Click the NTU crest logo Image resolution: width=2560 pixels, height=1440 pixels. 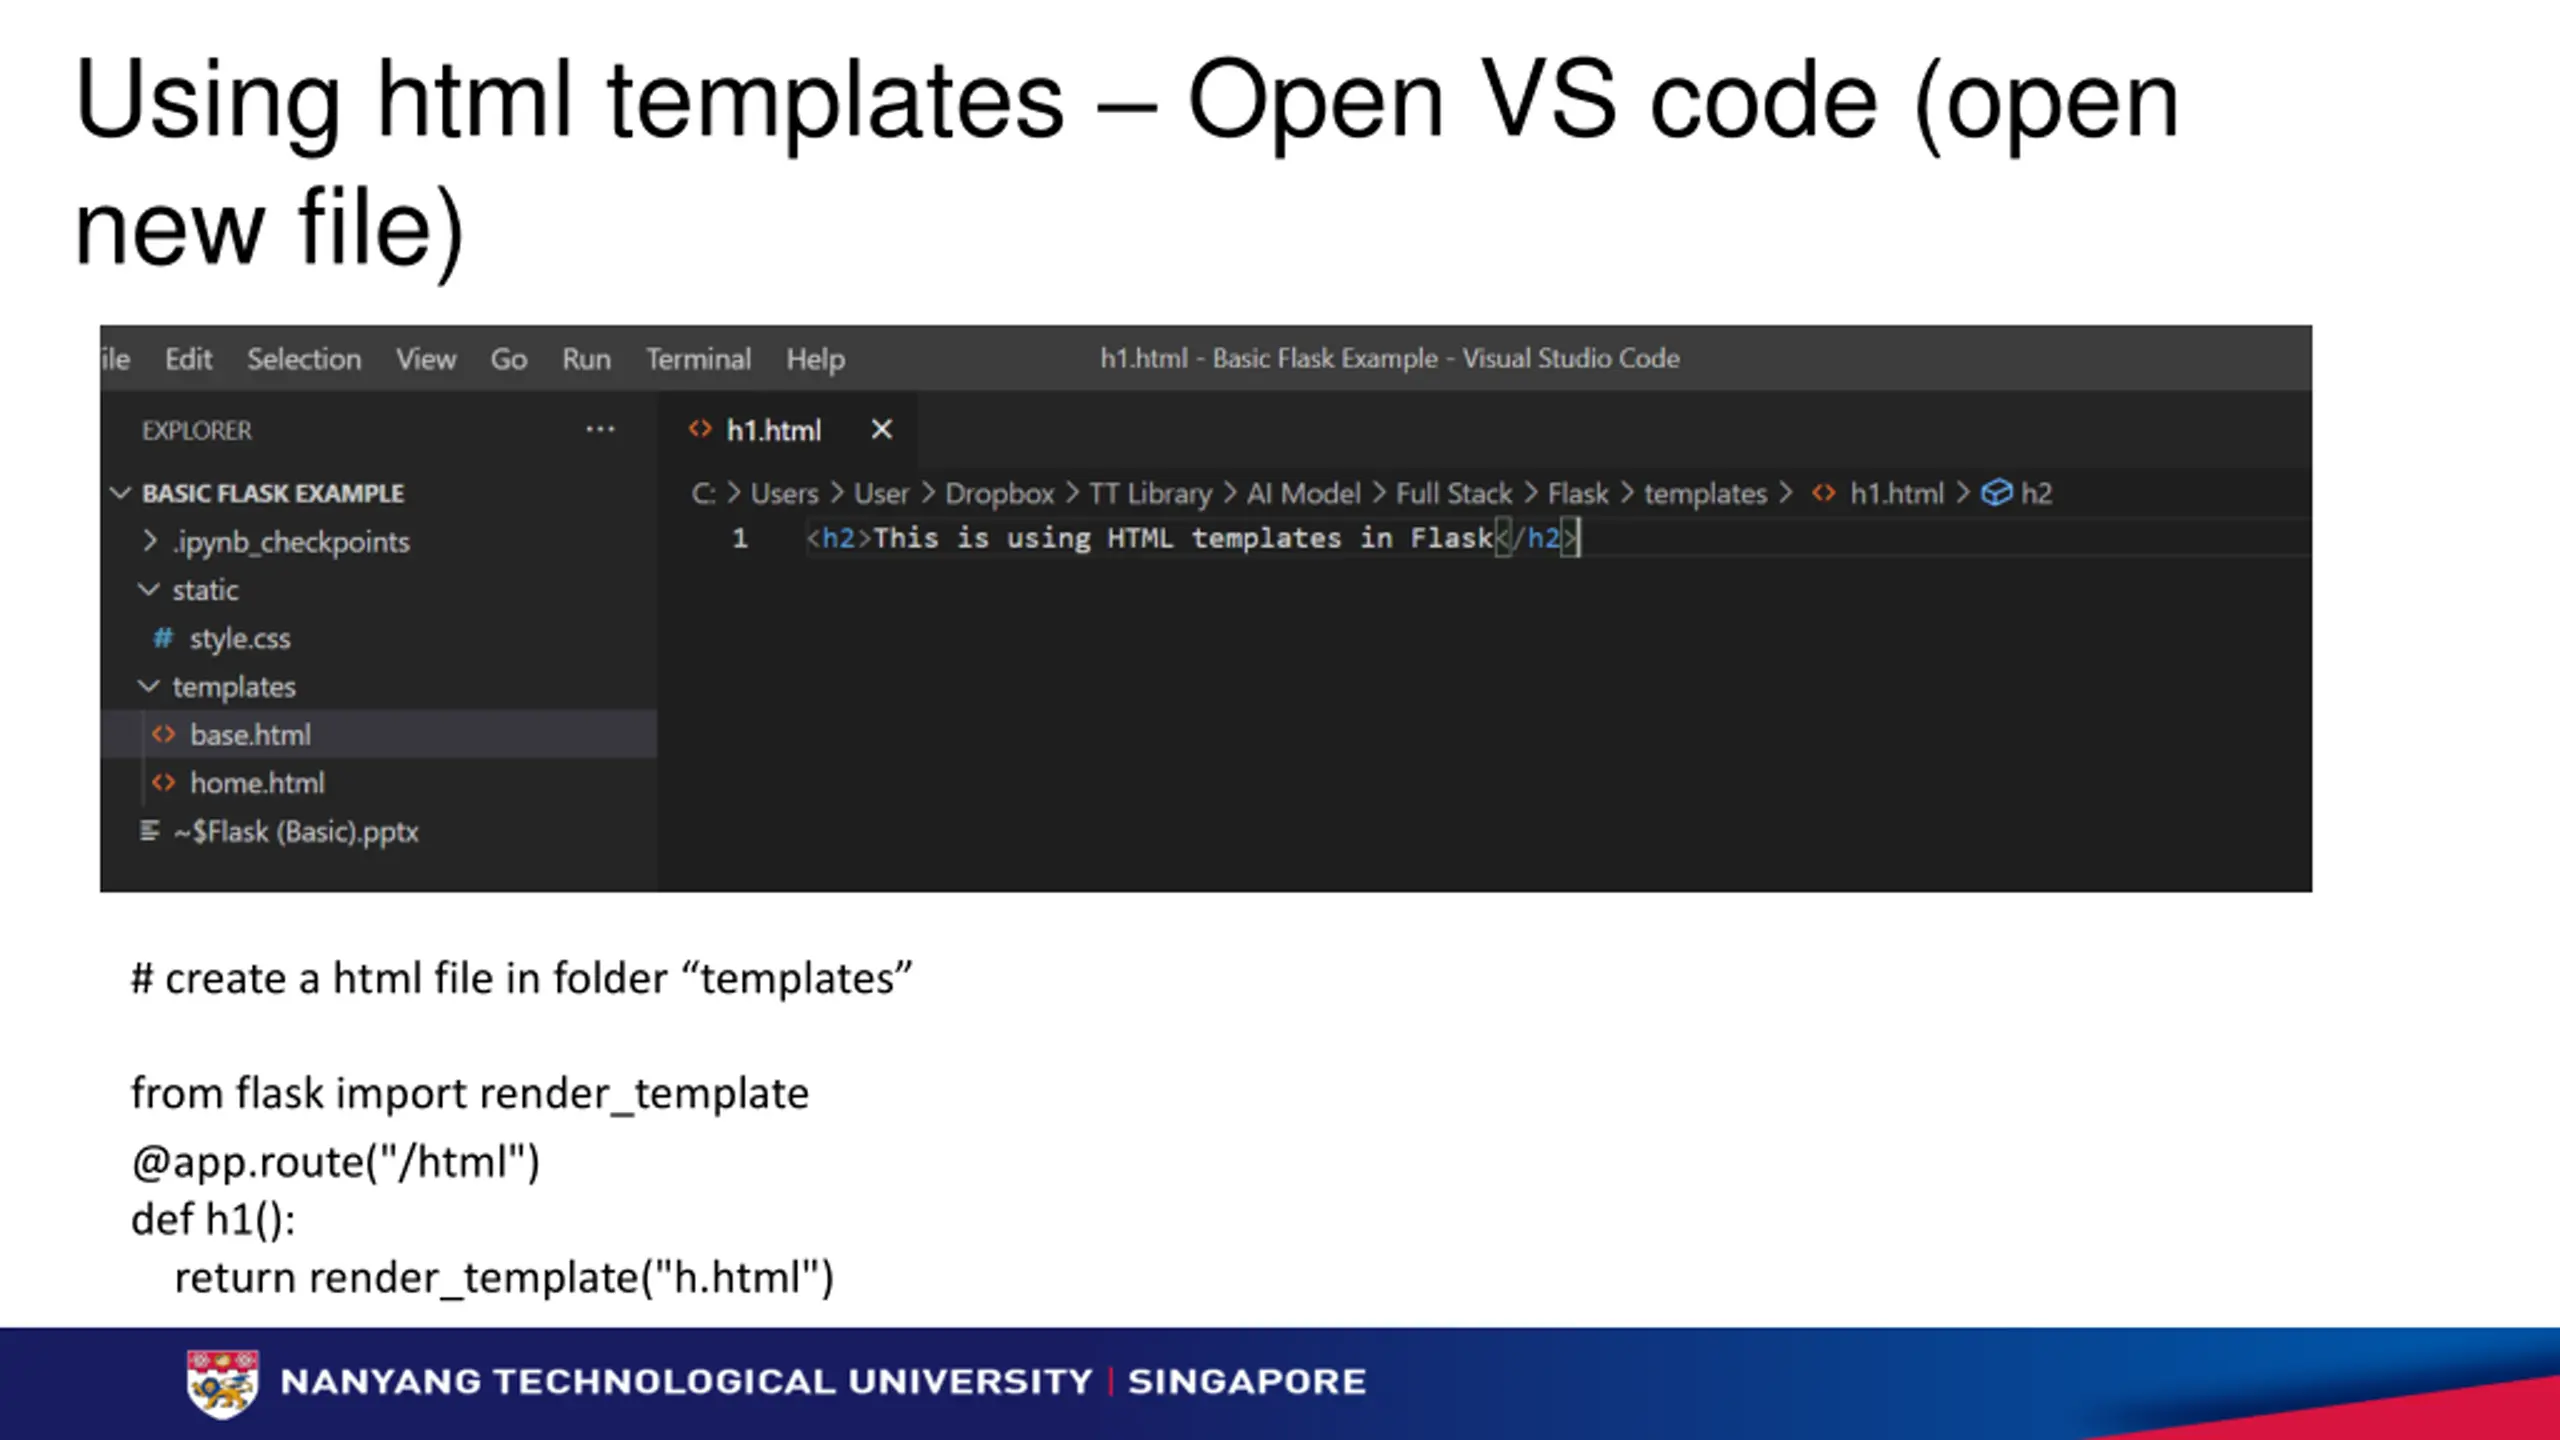tap(222, 1384)
